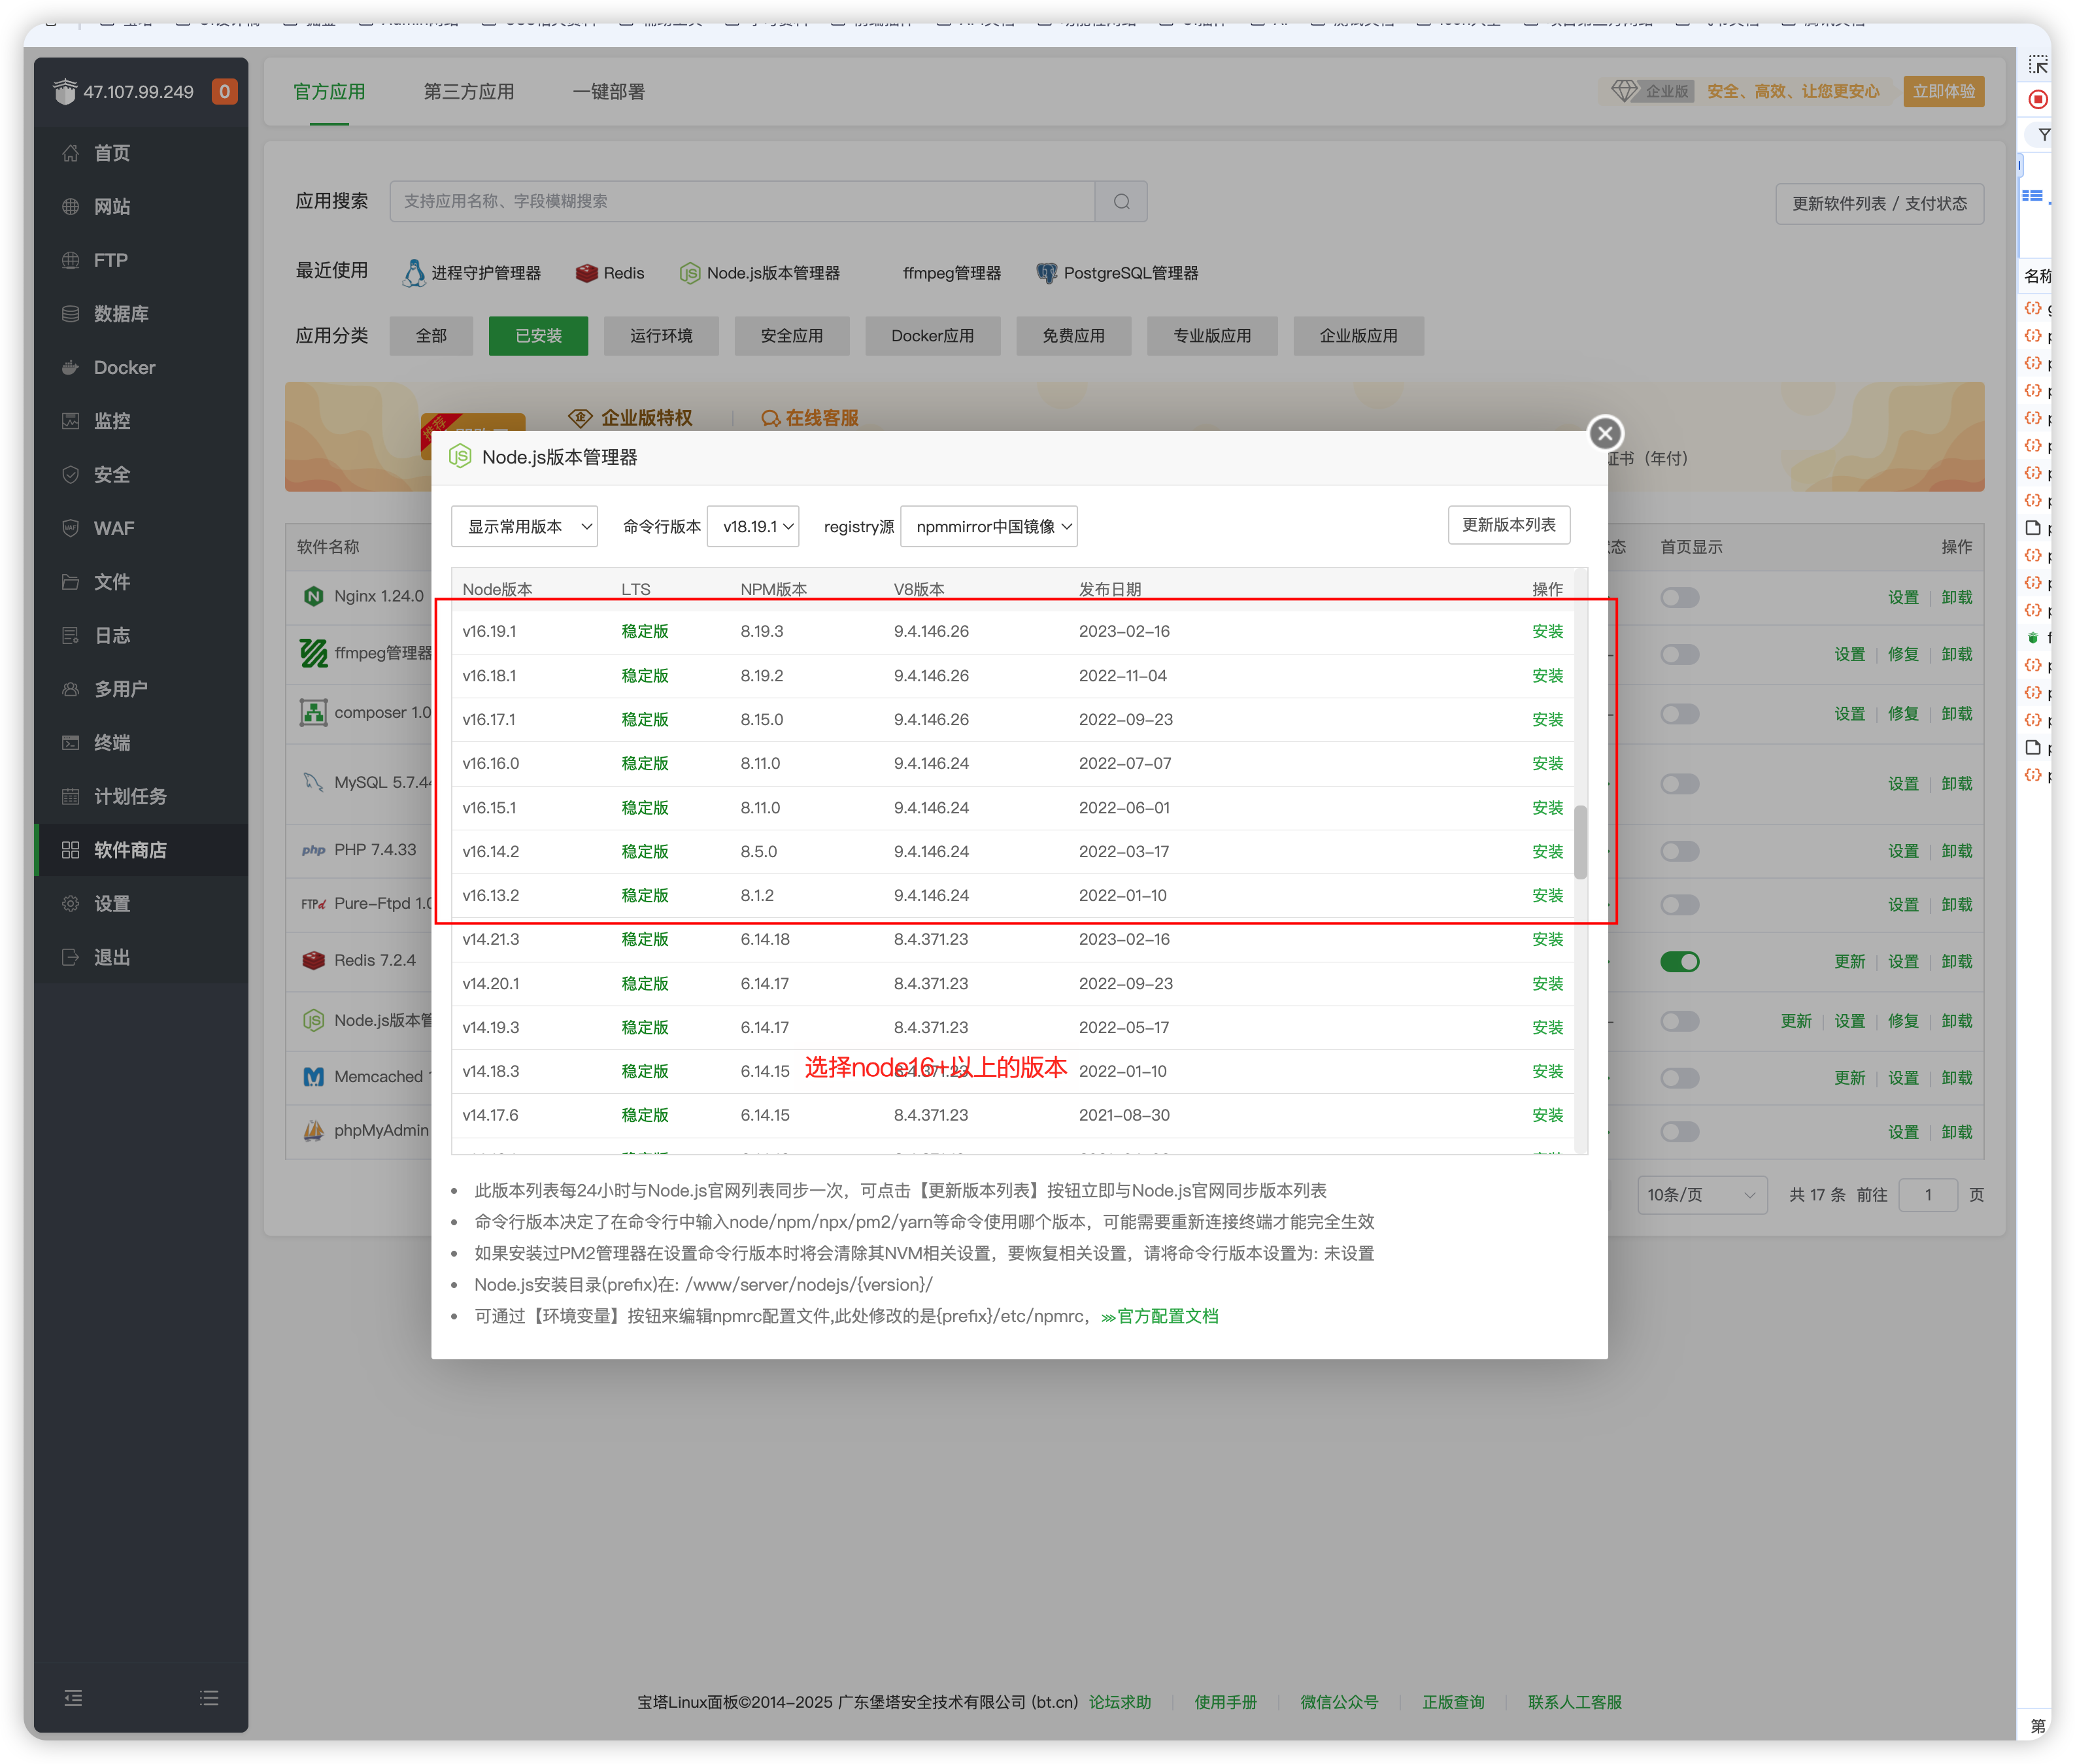Viewport: 2075px width, 1764px height.
Task: Click the 应用搜索 input field
Action: (x=742, y=202)
